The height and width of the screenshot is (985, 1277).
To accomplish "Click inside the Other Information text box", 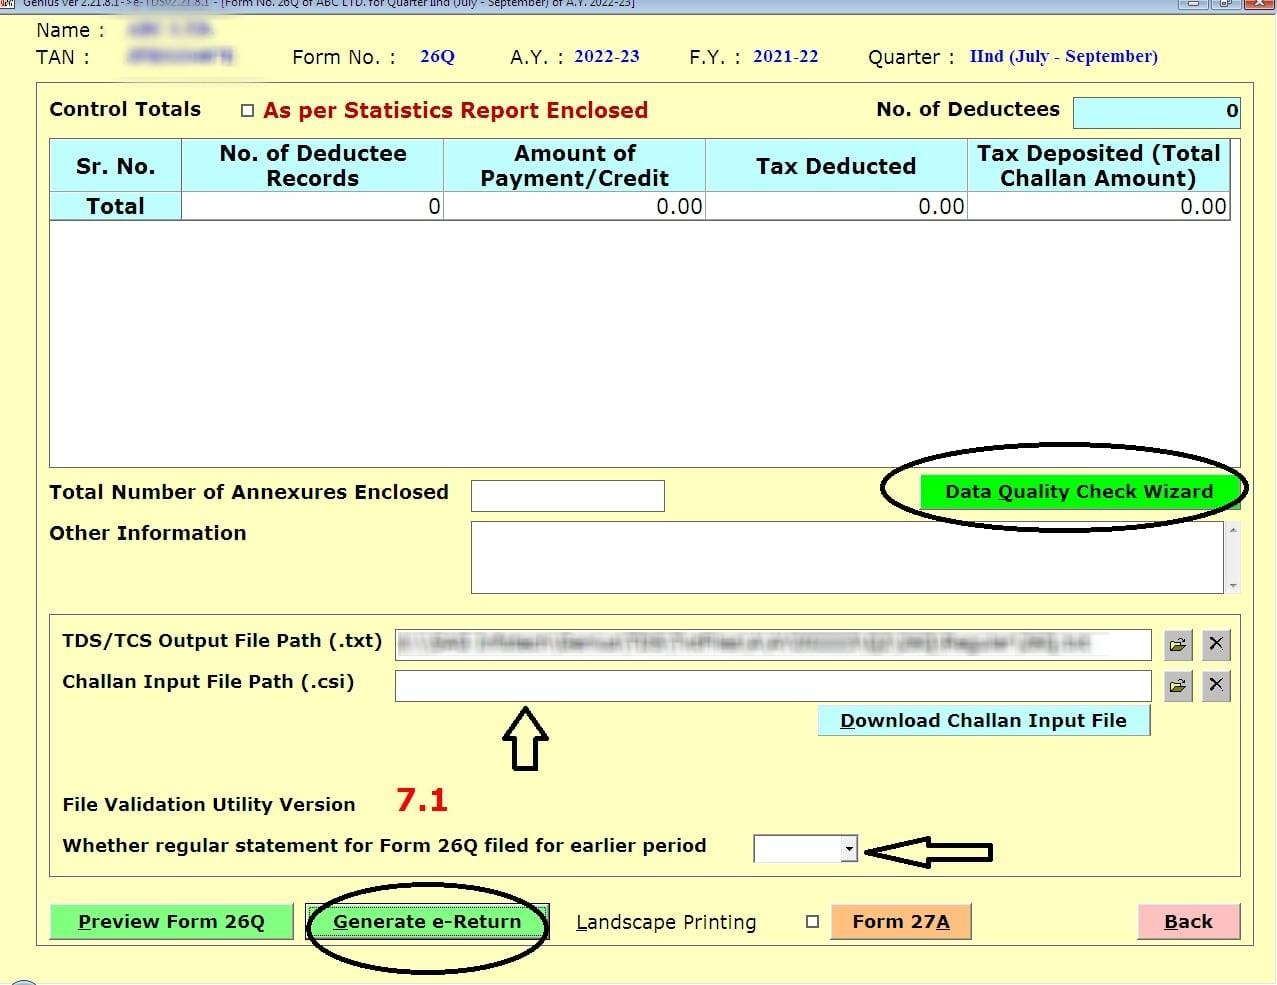I will click(x=846, y=557).
